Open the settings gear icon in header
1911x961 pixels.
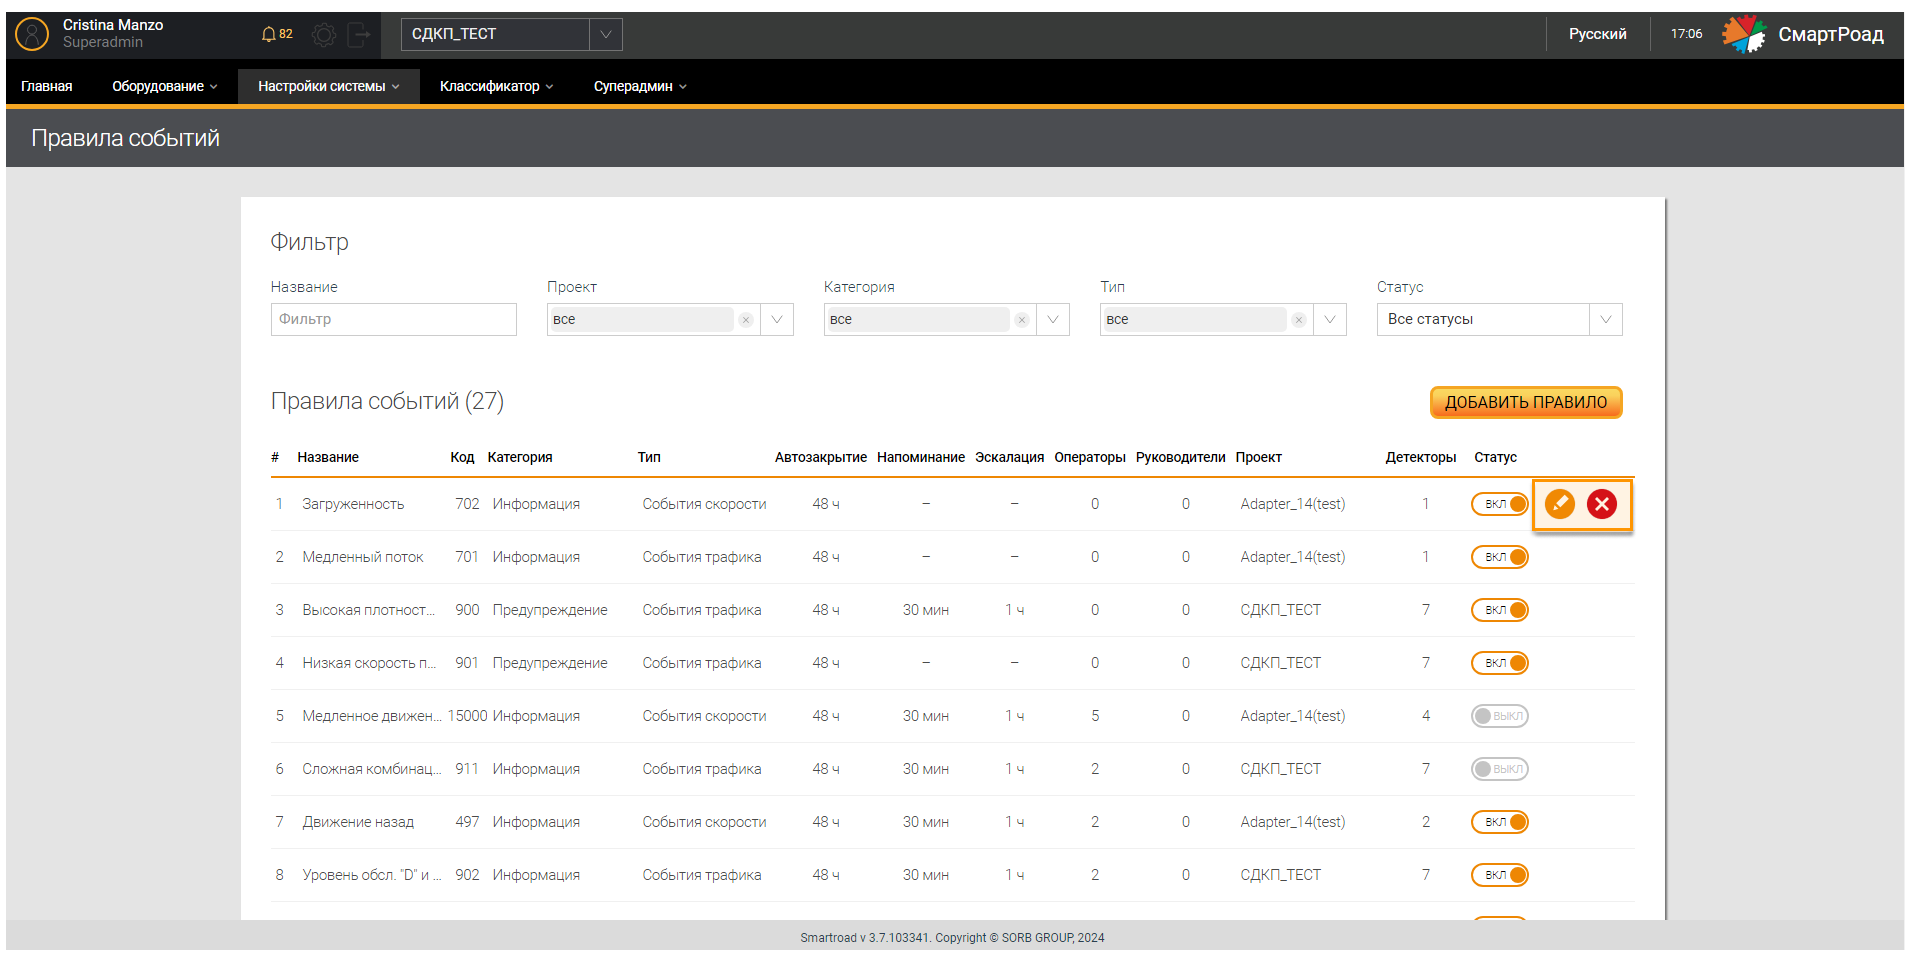323,35
